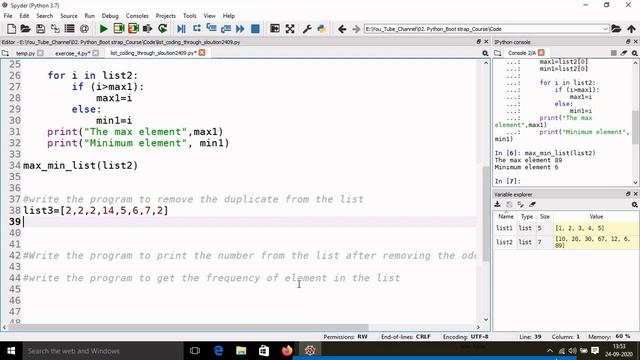Run selection or current line icon
The height and width of the screenshot is (360, 640).
pos(147,29)
